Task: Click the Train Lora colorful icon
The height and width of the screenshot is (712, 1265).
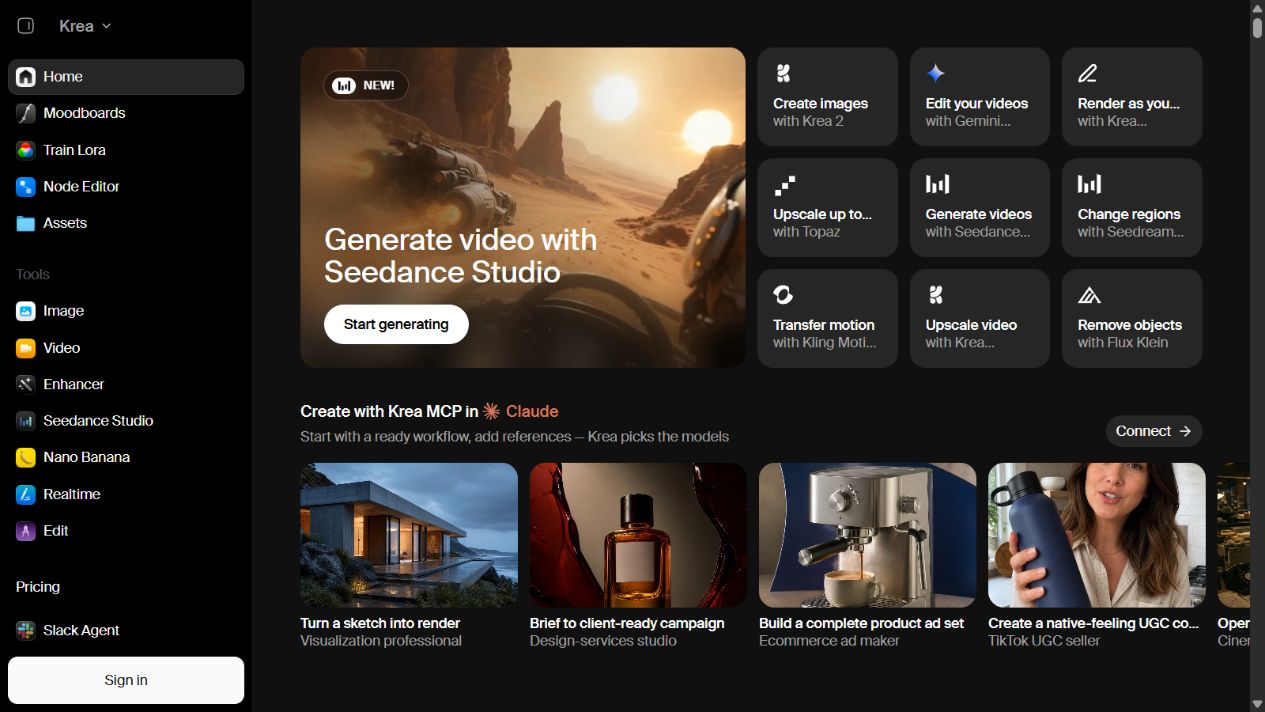Action: 26,150
